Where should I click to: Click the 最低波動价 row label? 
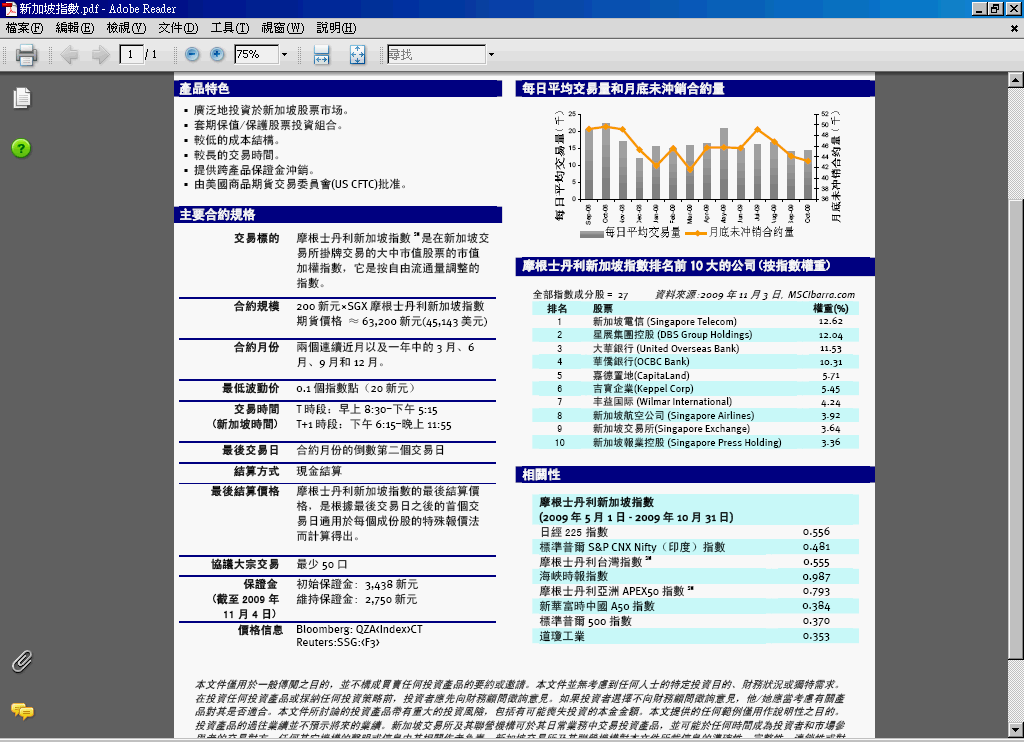[251, 388]
